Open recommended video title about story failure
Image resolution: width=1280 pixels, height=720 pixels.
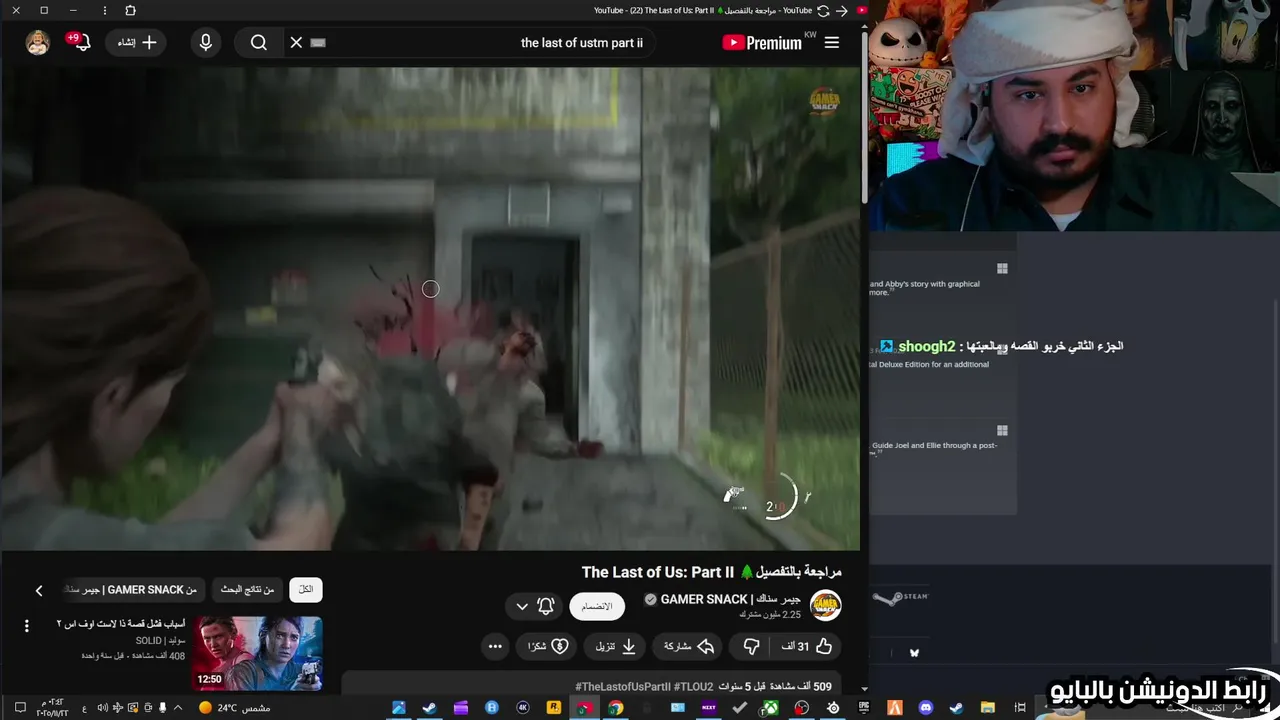click(x=121, y=624)
